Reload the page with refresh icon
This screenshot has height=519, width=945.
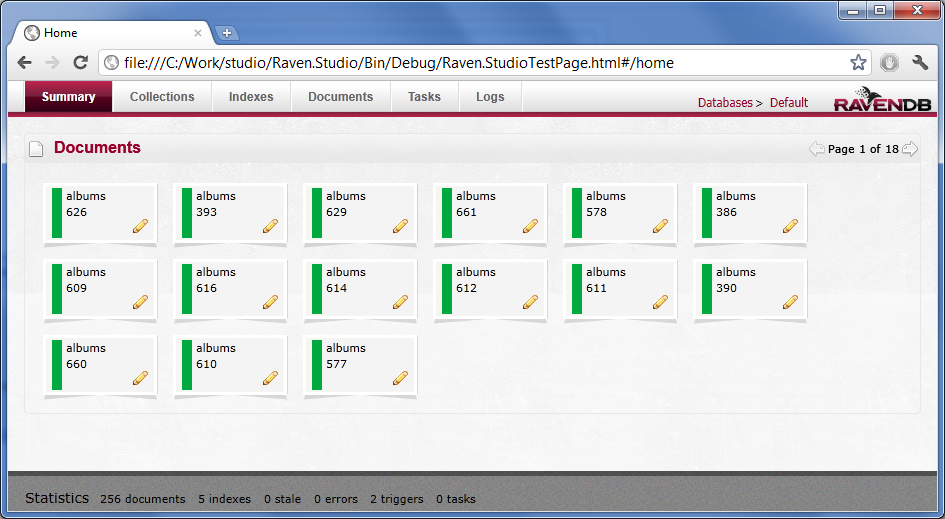pos(80,62)
